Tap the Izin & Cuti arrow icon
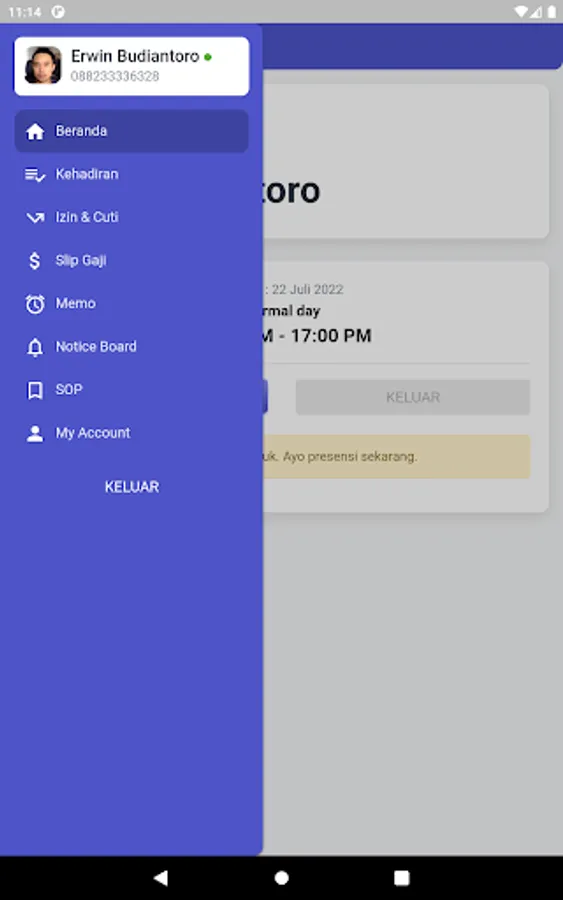This screenshot has height=900, width=563. 35,218
